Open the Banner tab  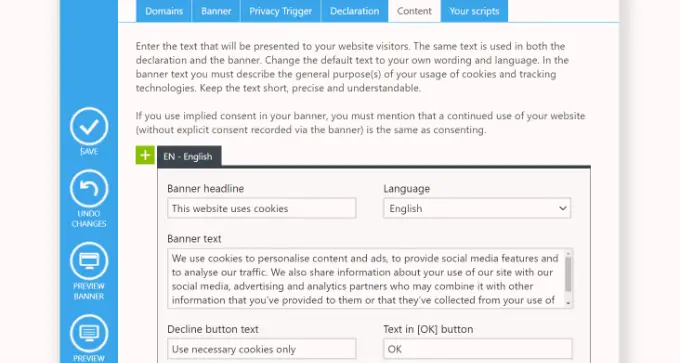(216, 11)
